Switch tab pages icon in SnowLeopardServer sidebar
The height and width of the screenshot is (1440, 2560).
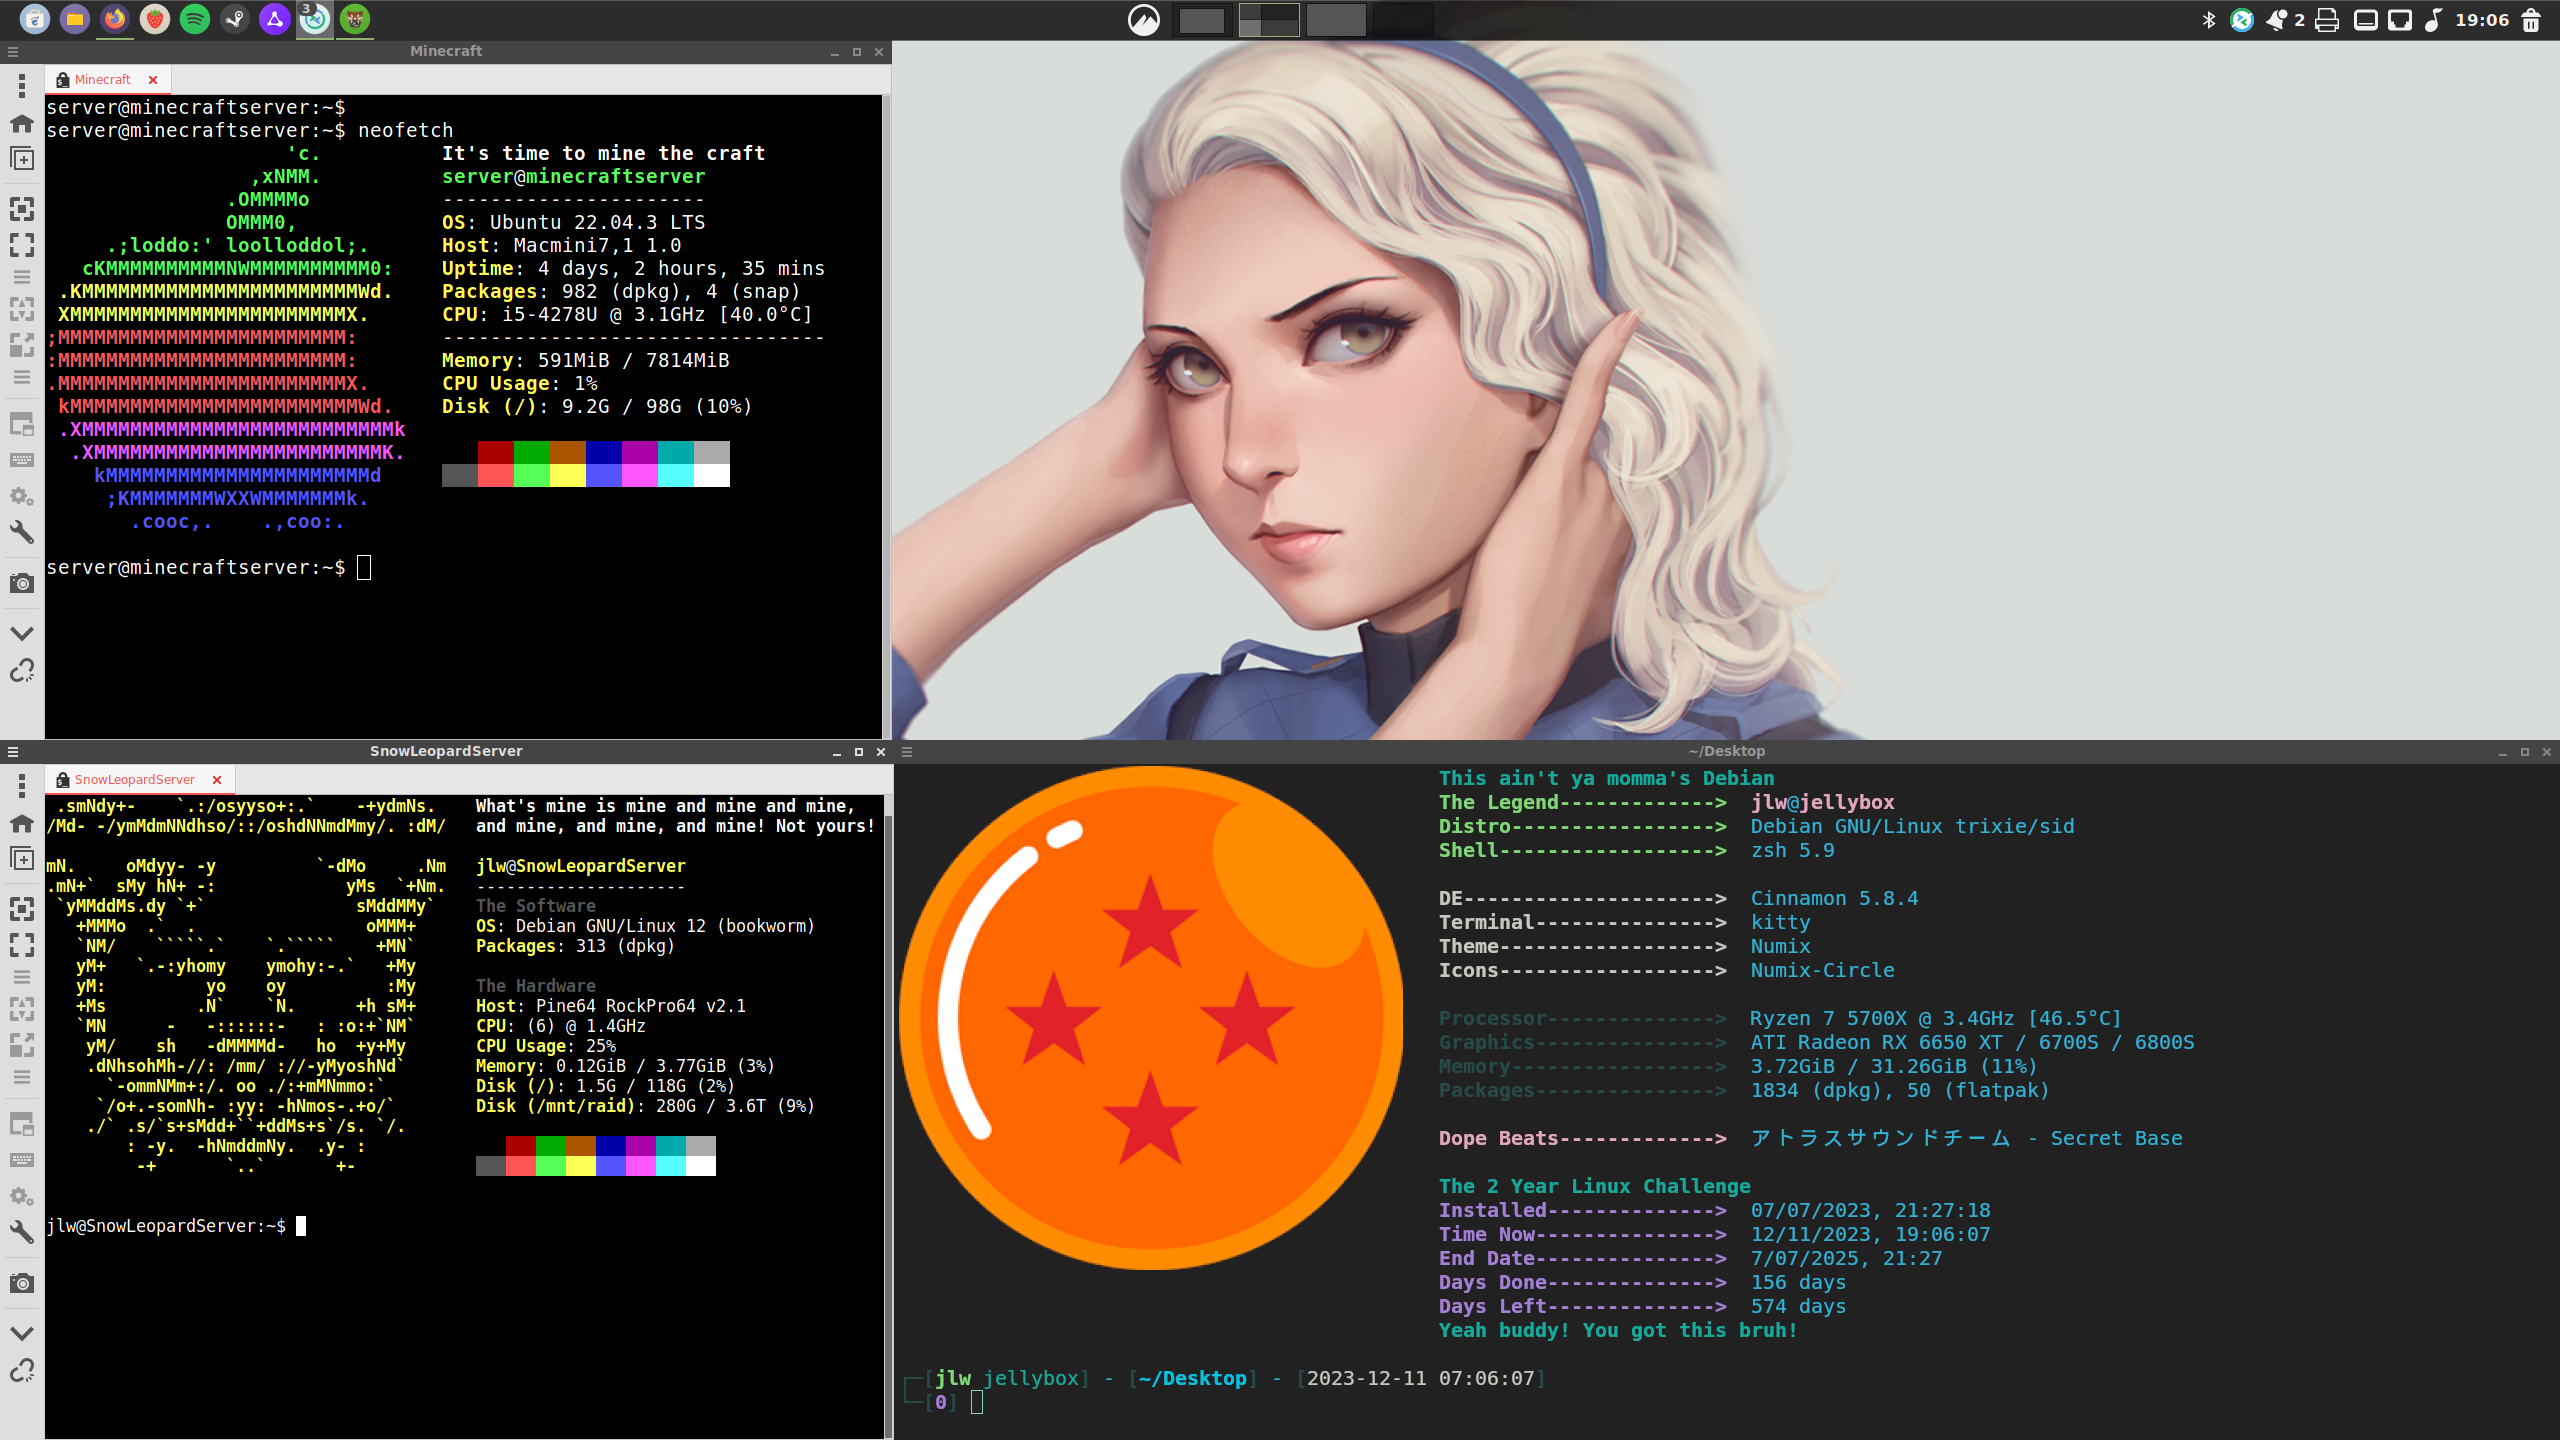pyautogui.click(x=22, y=1125)
